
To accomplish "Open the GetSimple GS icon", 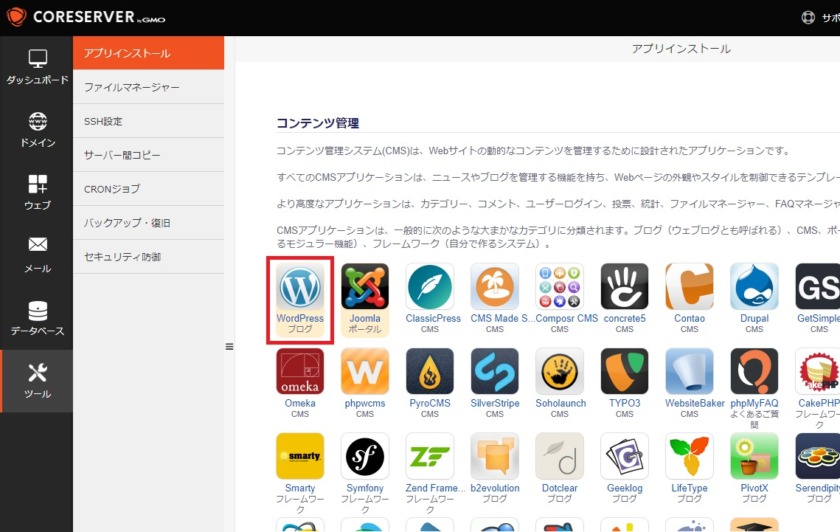I will 818,287.
